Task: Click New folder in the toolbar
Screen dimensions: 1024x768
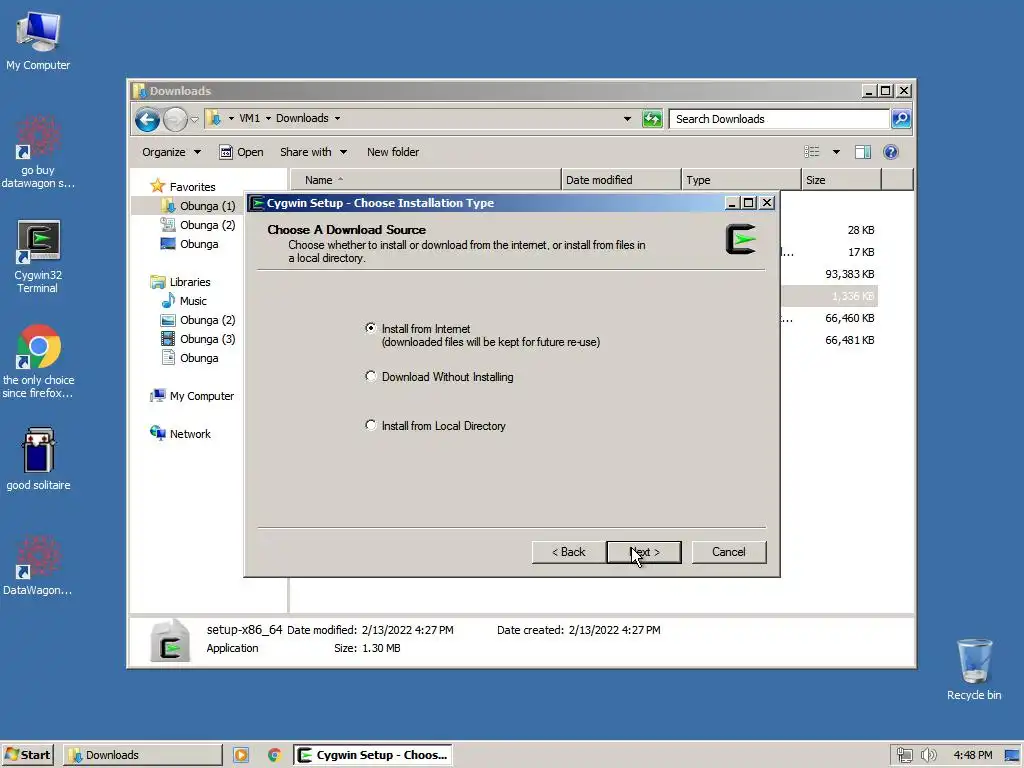Action: coord(392,152)
